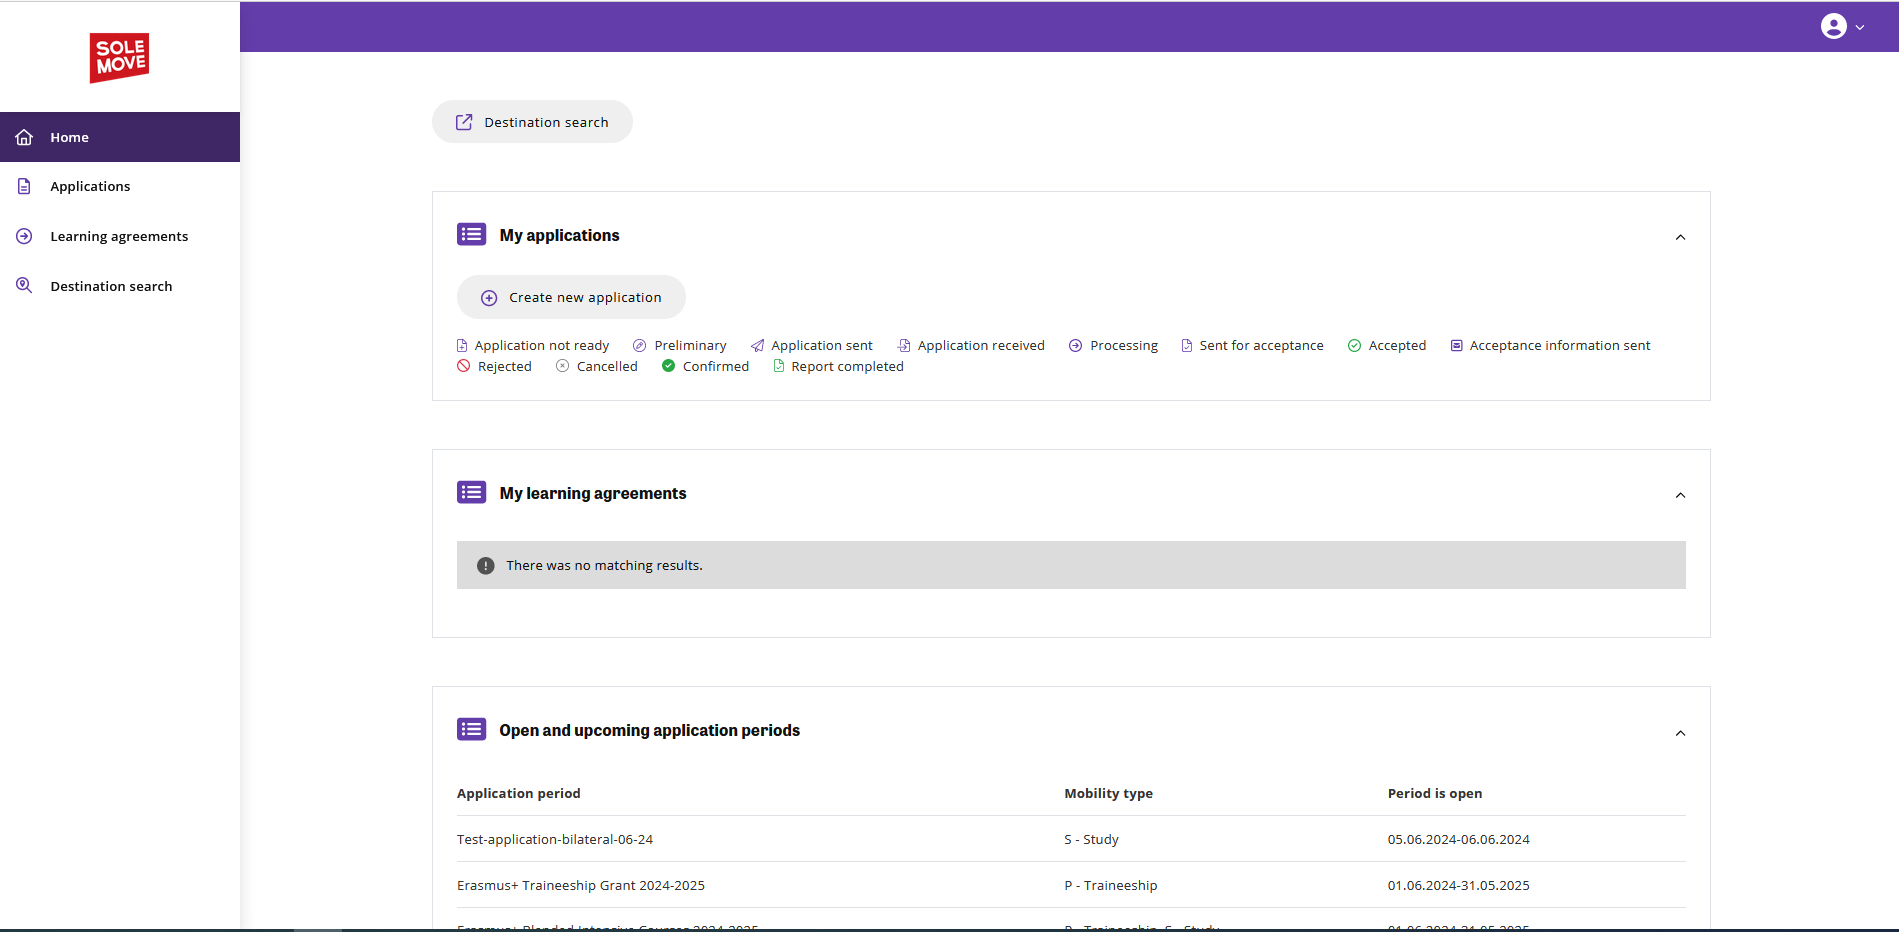This screenshot has width=1899, height=932.
Task: Click the user profile avatar icon
Action: click(1833, 26)
